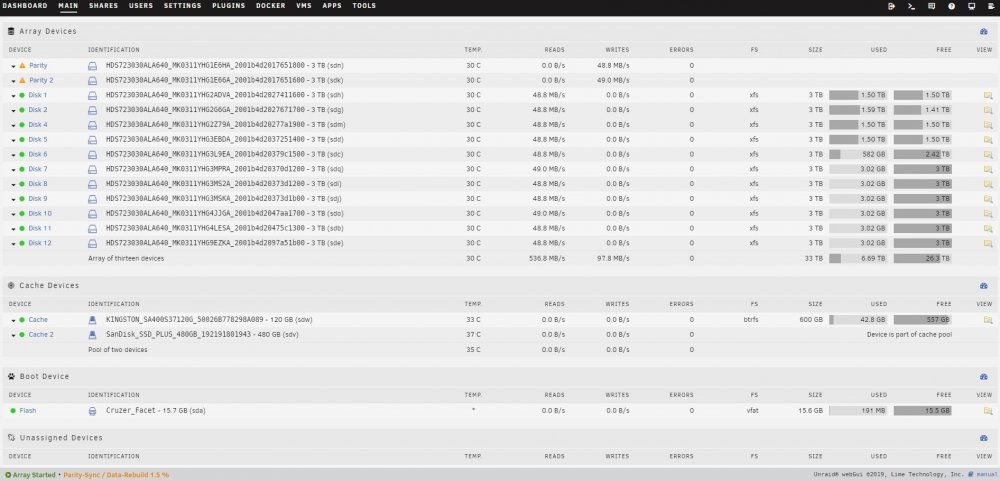Click the drive icon beside Parity identification
The width and height of the screenshot is (1000, 481).
pos(92,66)
